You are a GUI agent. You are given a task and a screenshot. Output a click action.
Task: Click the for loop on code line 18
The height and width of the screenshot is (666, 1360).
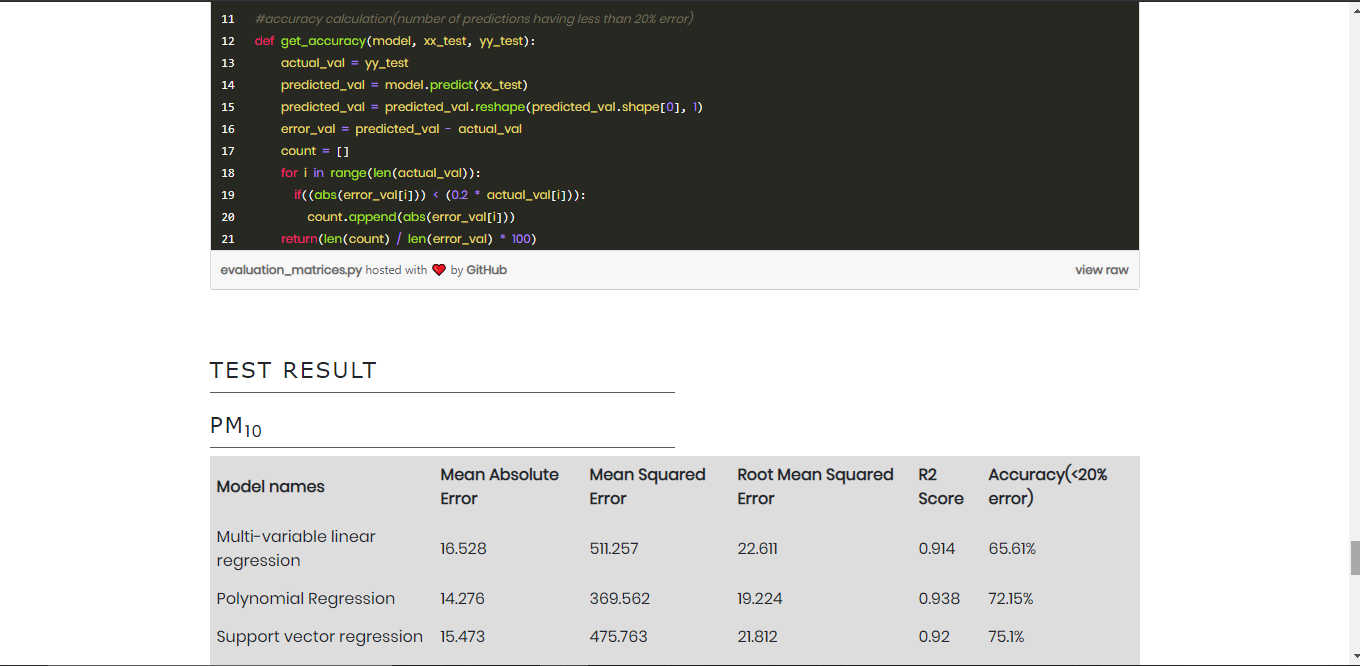(x=381, y=173)
